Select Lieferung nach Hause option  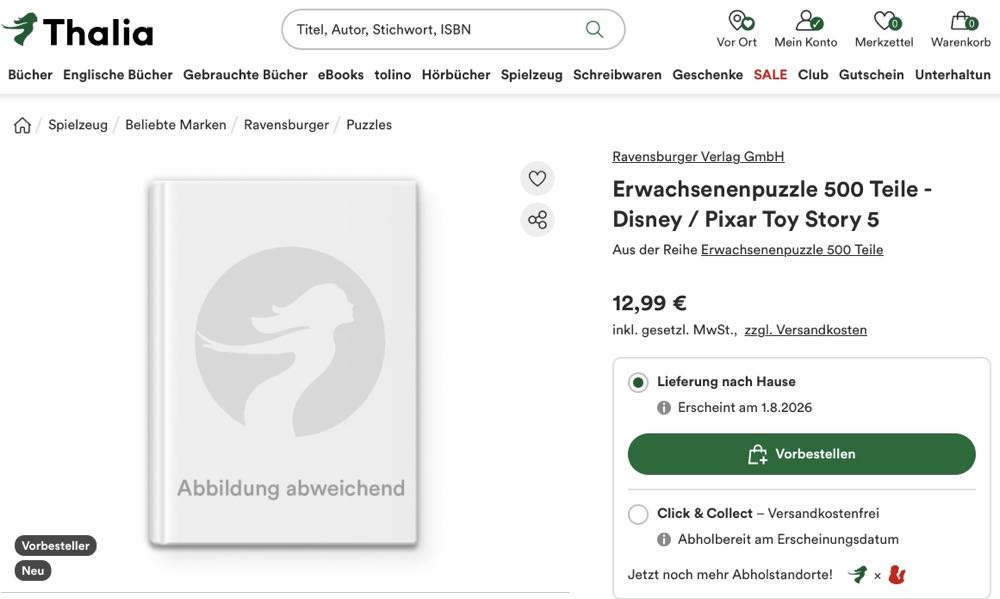click(638, 383)
